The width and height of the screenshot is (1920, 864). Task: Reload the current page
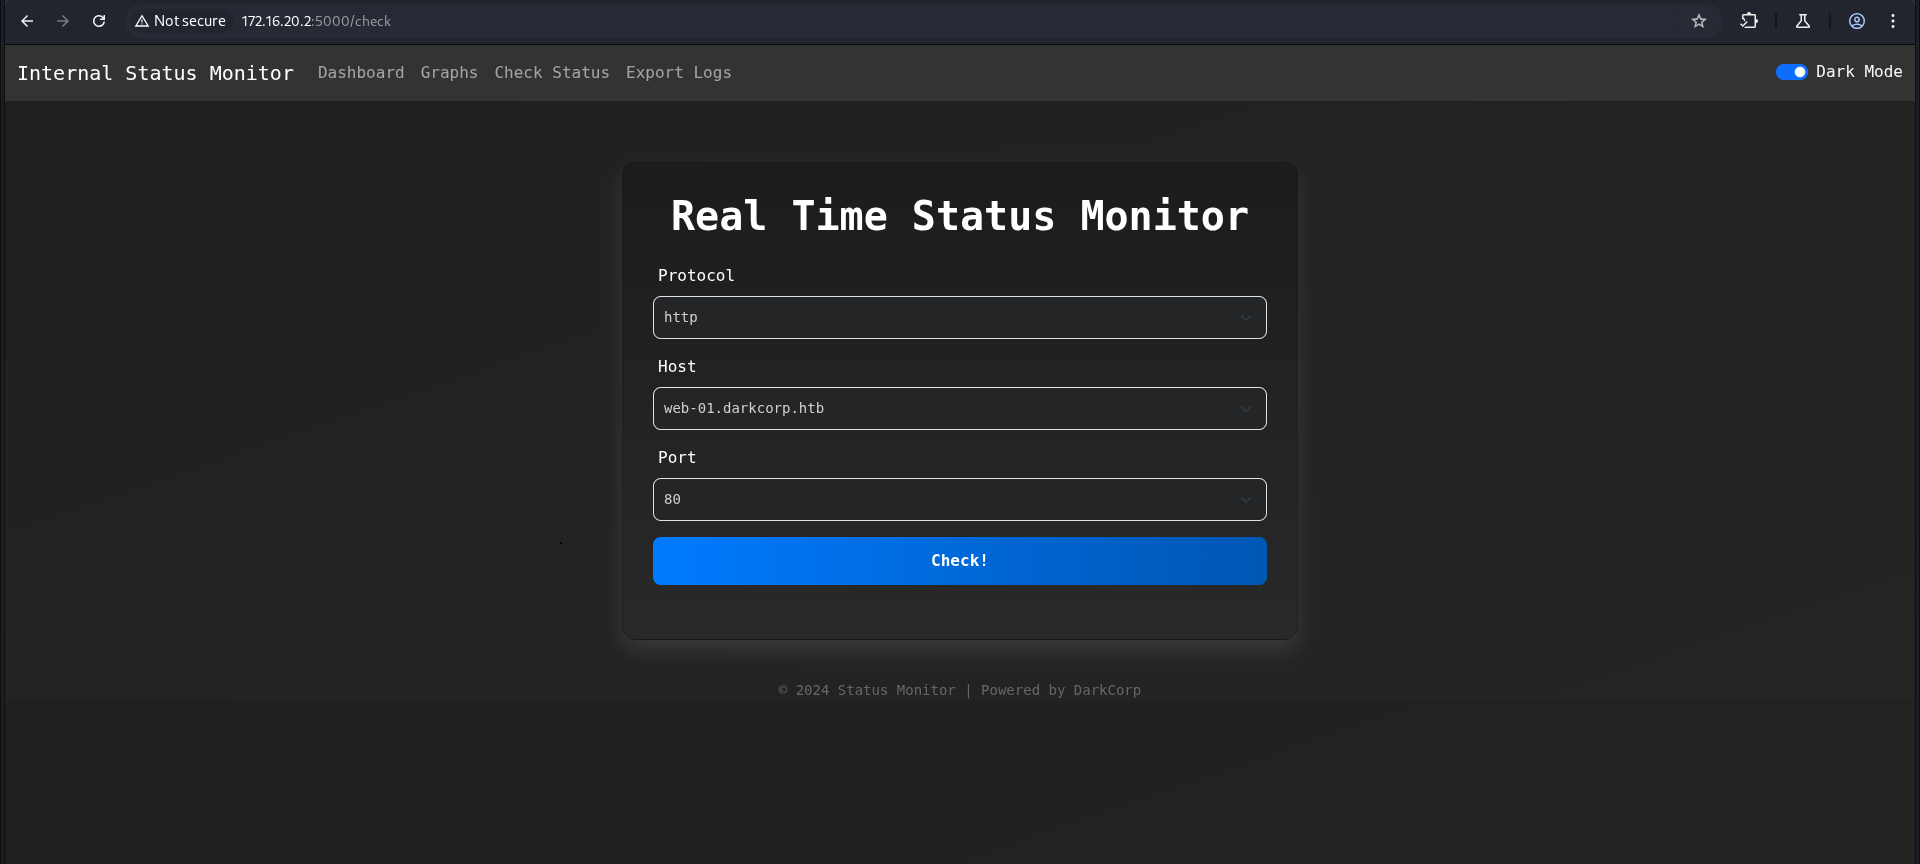click(x=99, y=21)
